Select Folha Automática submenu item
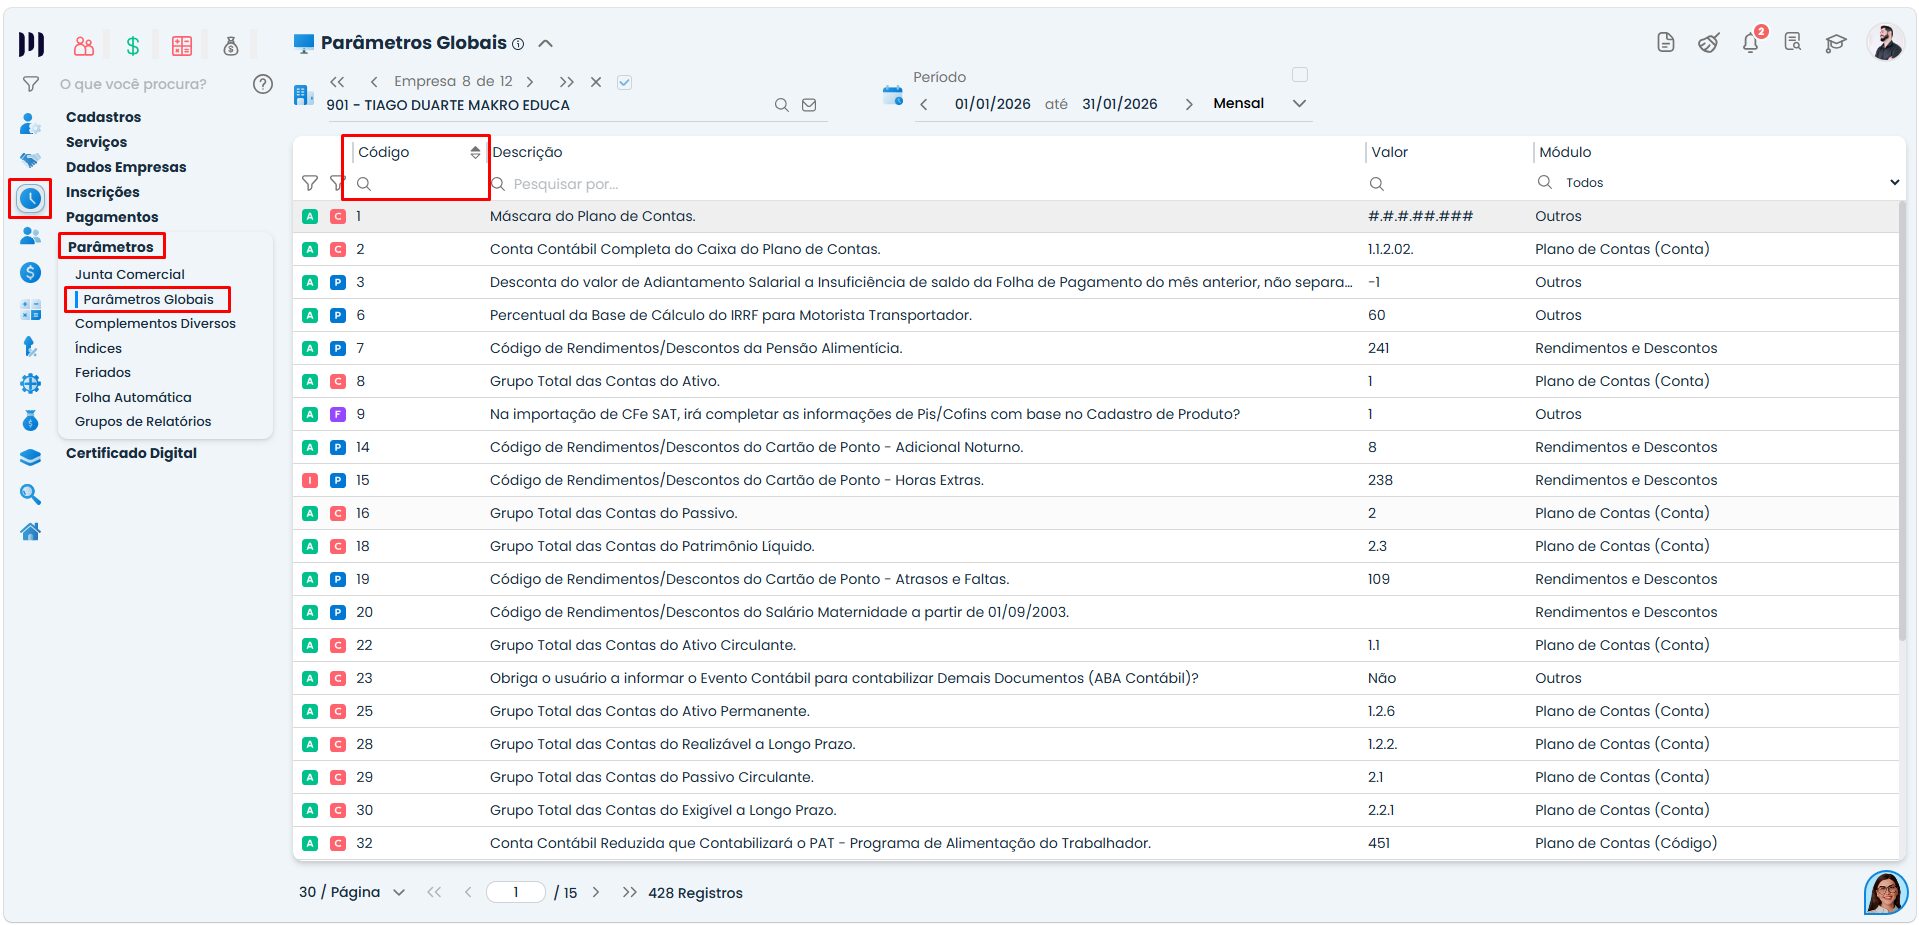The height and width of the screenshot is (925, 1919). pyautogui.click(x=133, y=397)
